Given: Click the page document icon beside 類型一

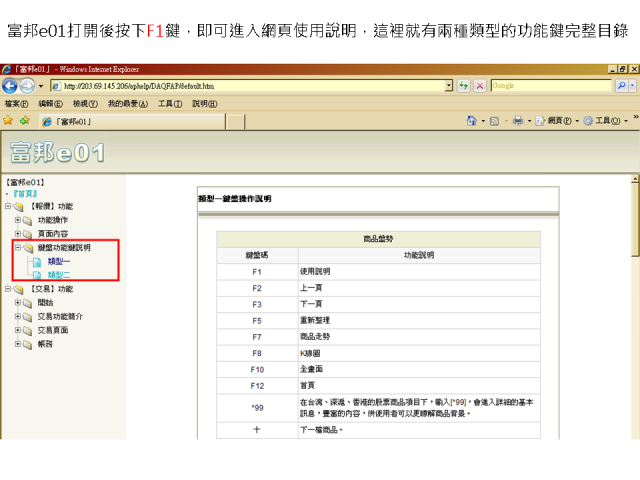Looking at the screenshot, I should tap(37, 262).
